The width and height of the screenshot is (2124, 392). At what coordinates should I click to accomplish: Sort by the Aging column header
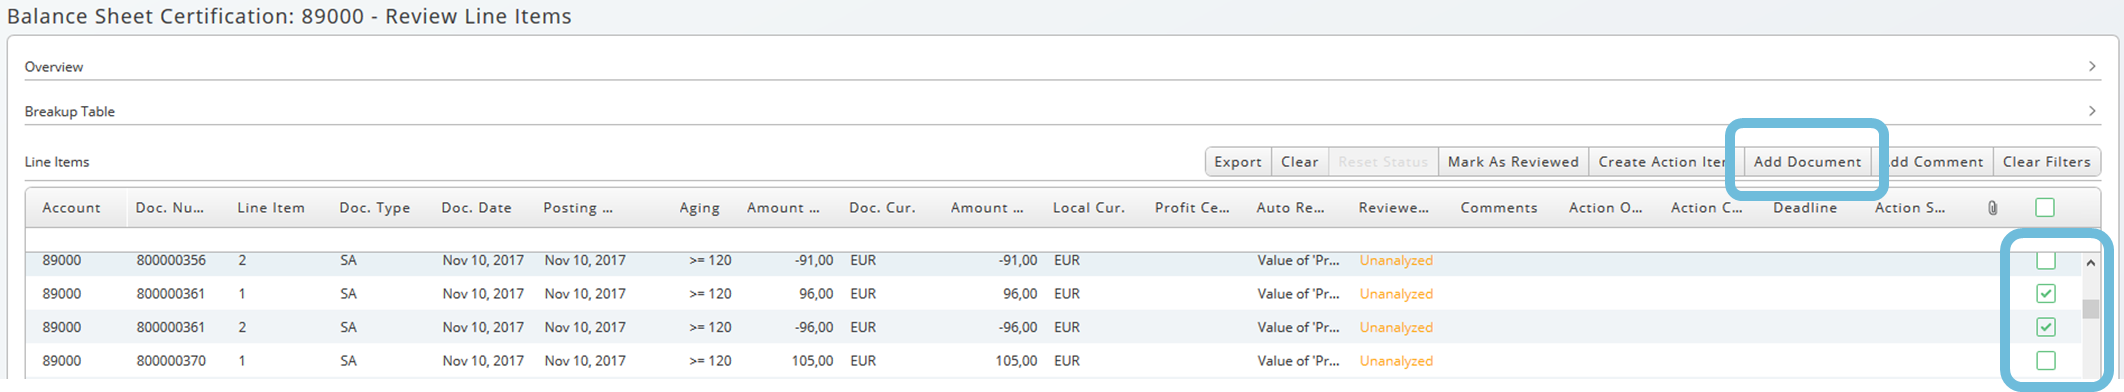699,208
